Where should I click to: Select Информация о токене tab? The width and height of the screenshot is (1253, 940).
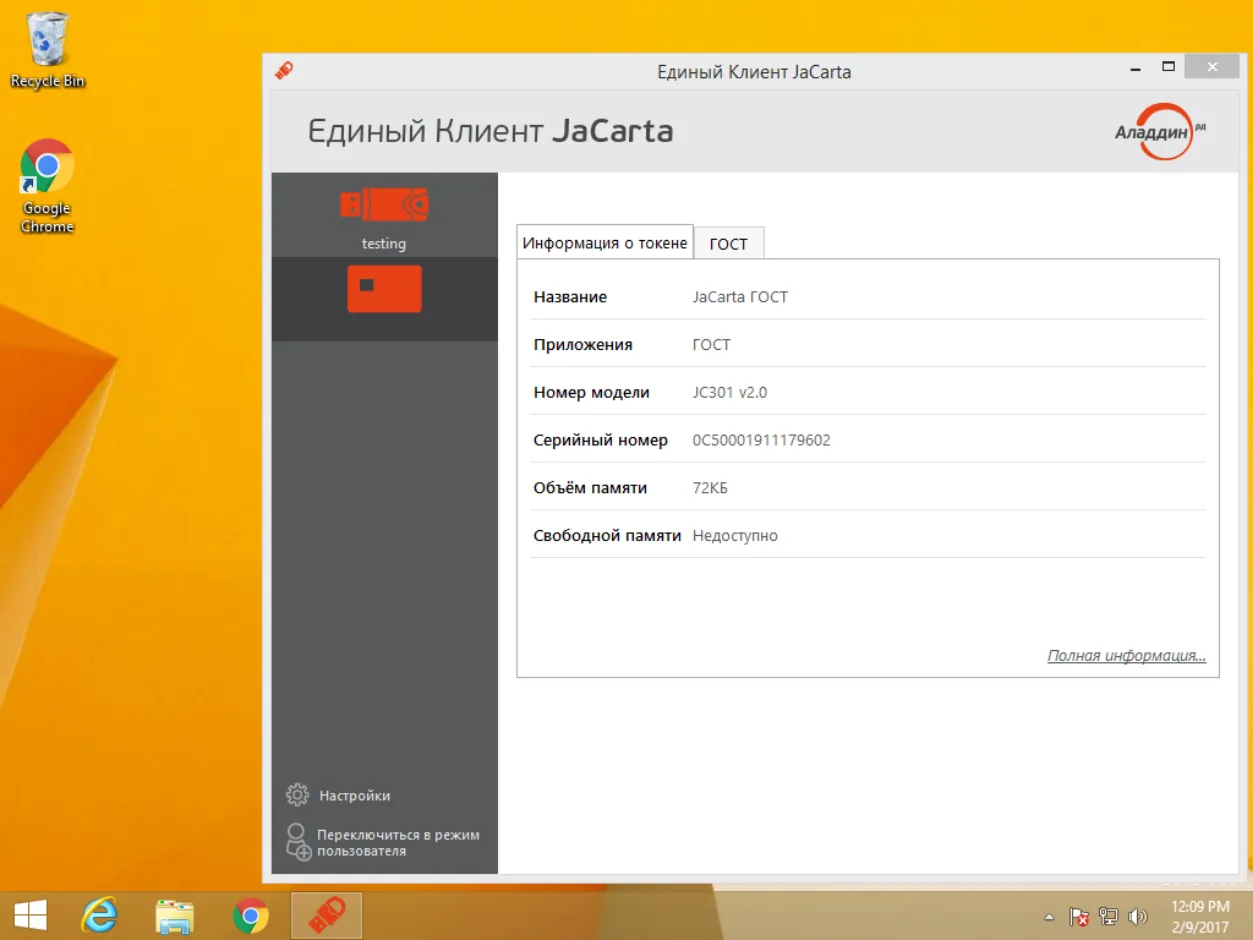tap(605, 242)
